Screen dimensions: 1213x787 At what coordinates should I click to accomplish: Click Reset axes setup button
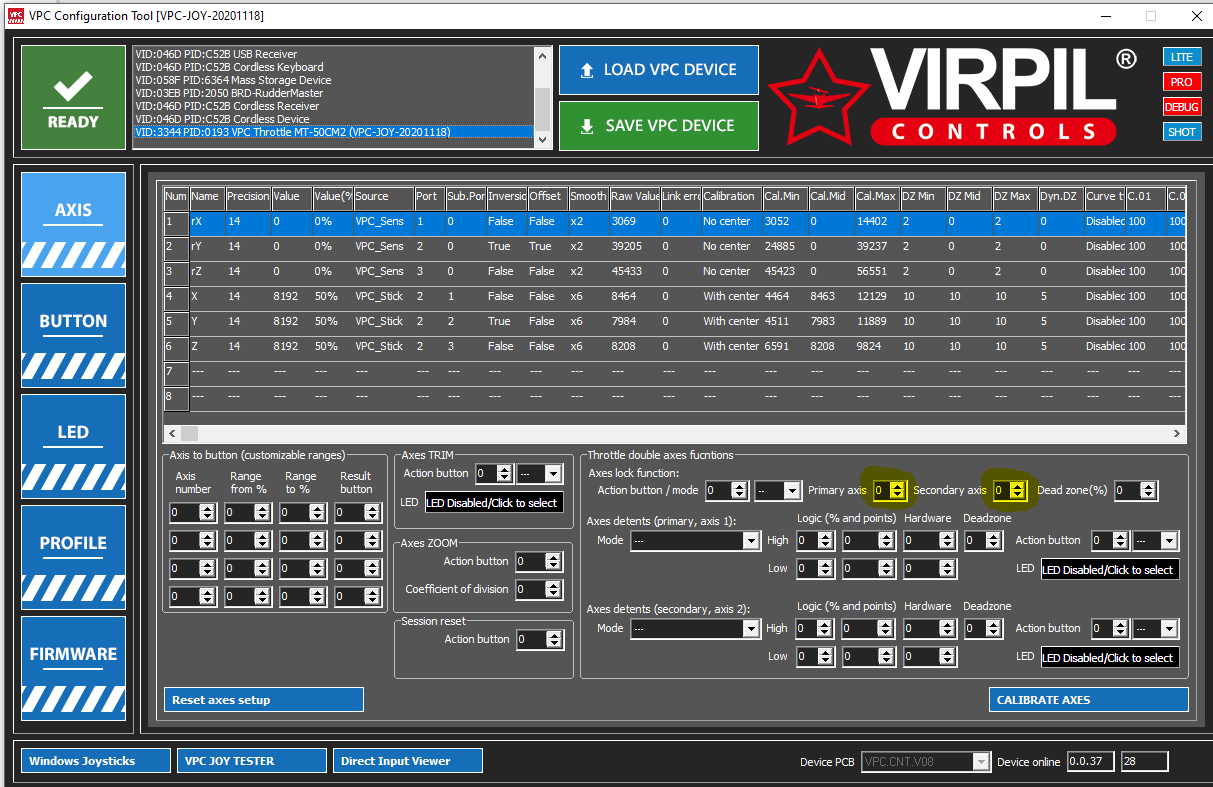click(263, 700)
